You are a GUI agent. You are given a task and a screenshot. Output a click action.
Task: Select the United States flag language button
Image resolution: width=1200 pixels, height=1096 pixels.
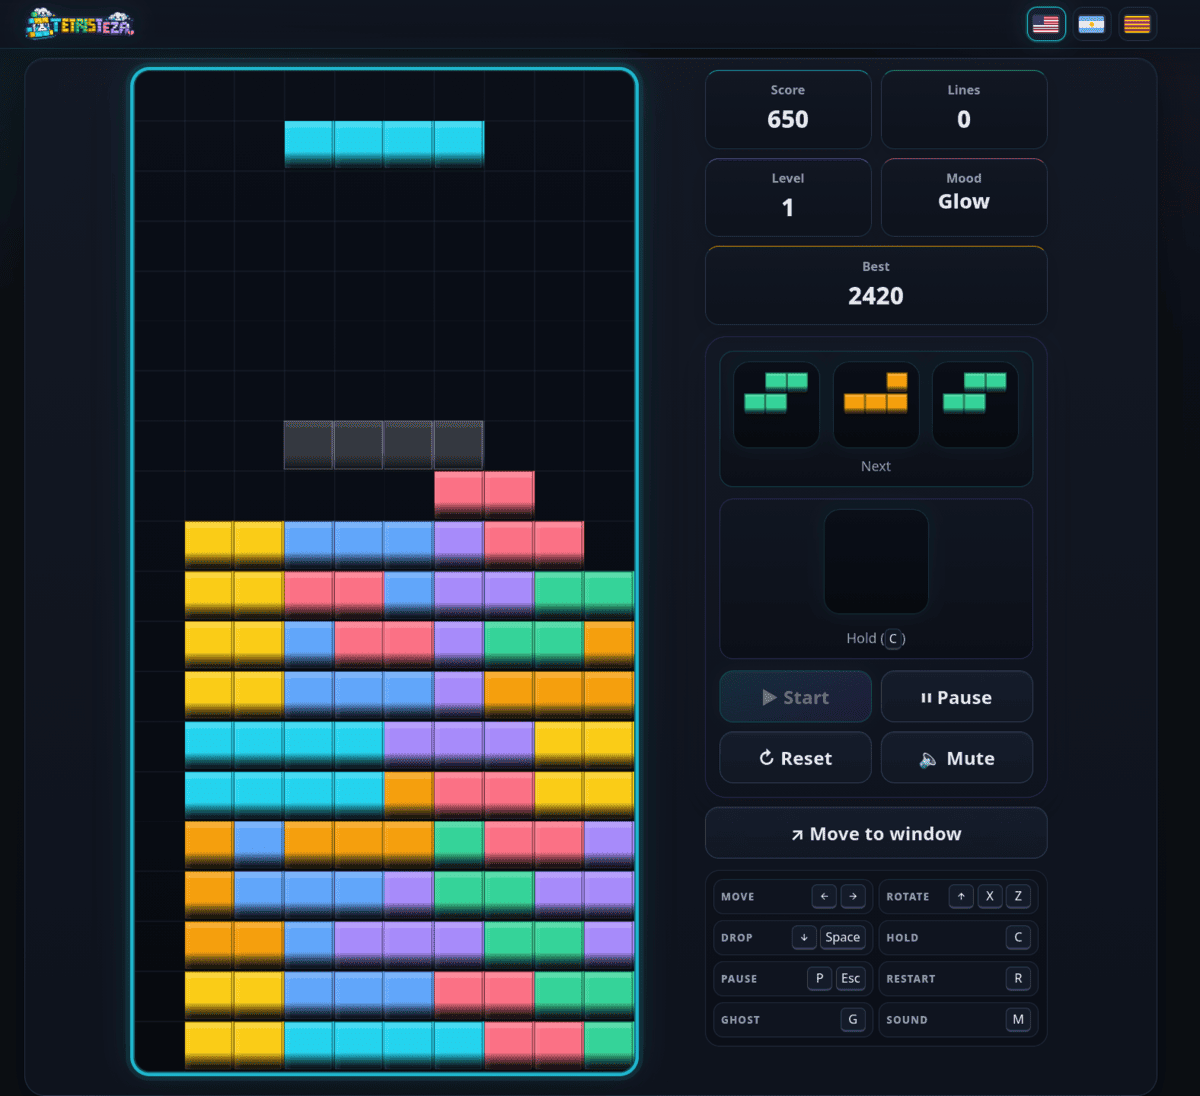click(x=1046, y=24)
